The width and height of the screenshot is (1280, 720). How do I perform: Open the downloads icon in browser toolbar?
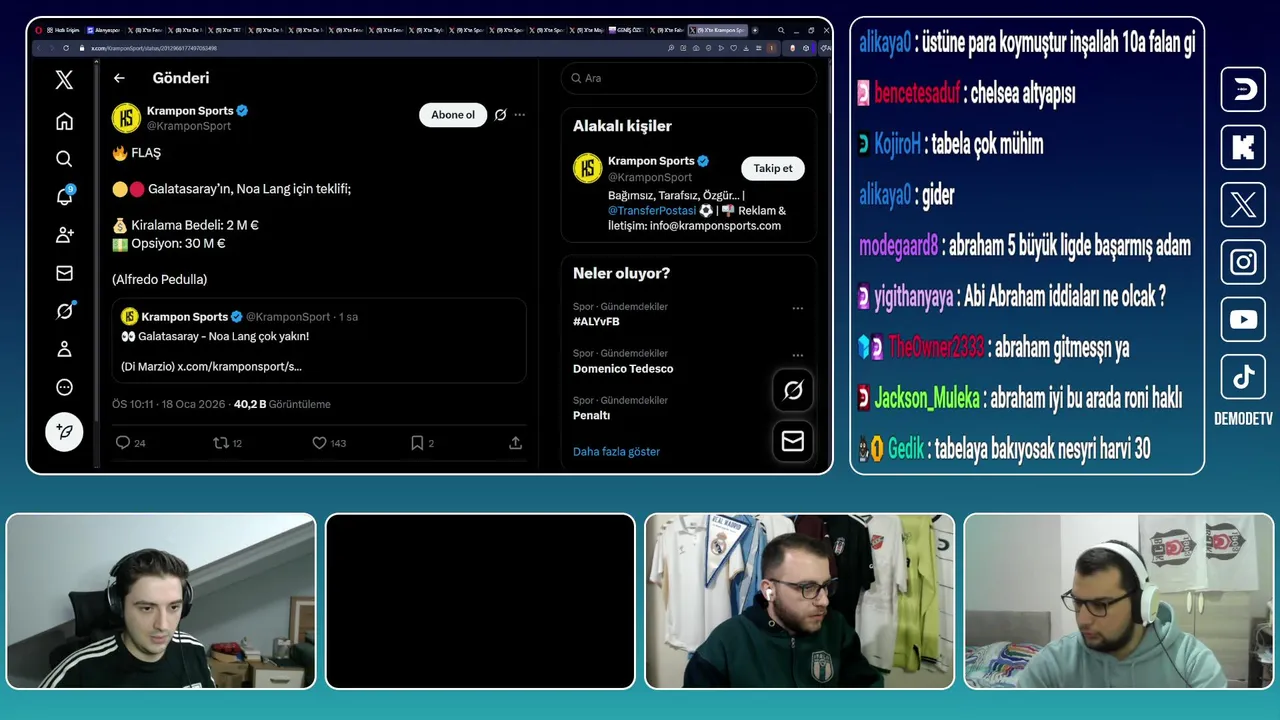point(746,48)
